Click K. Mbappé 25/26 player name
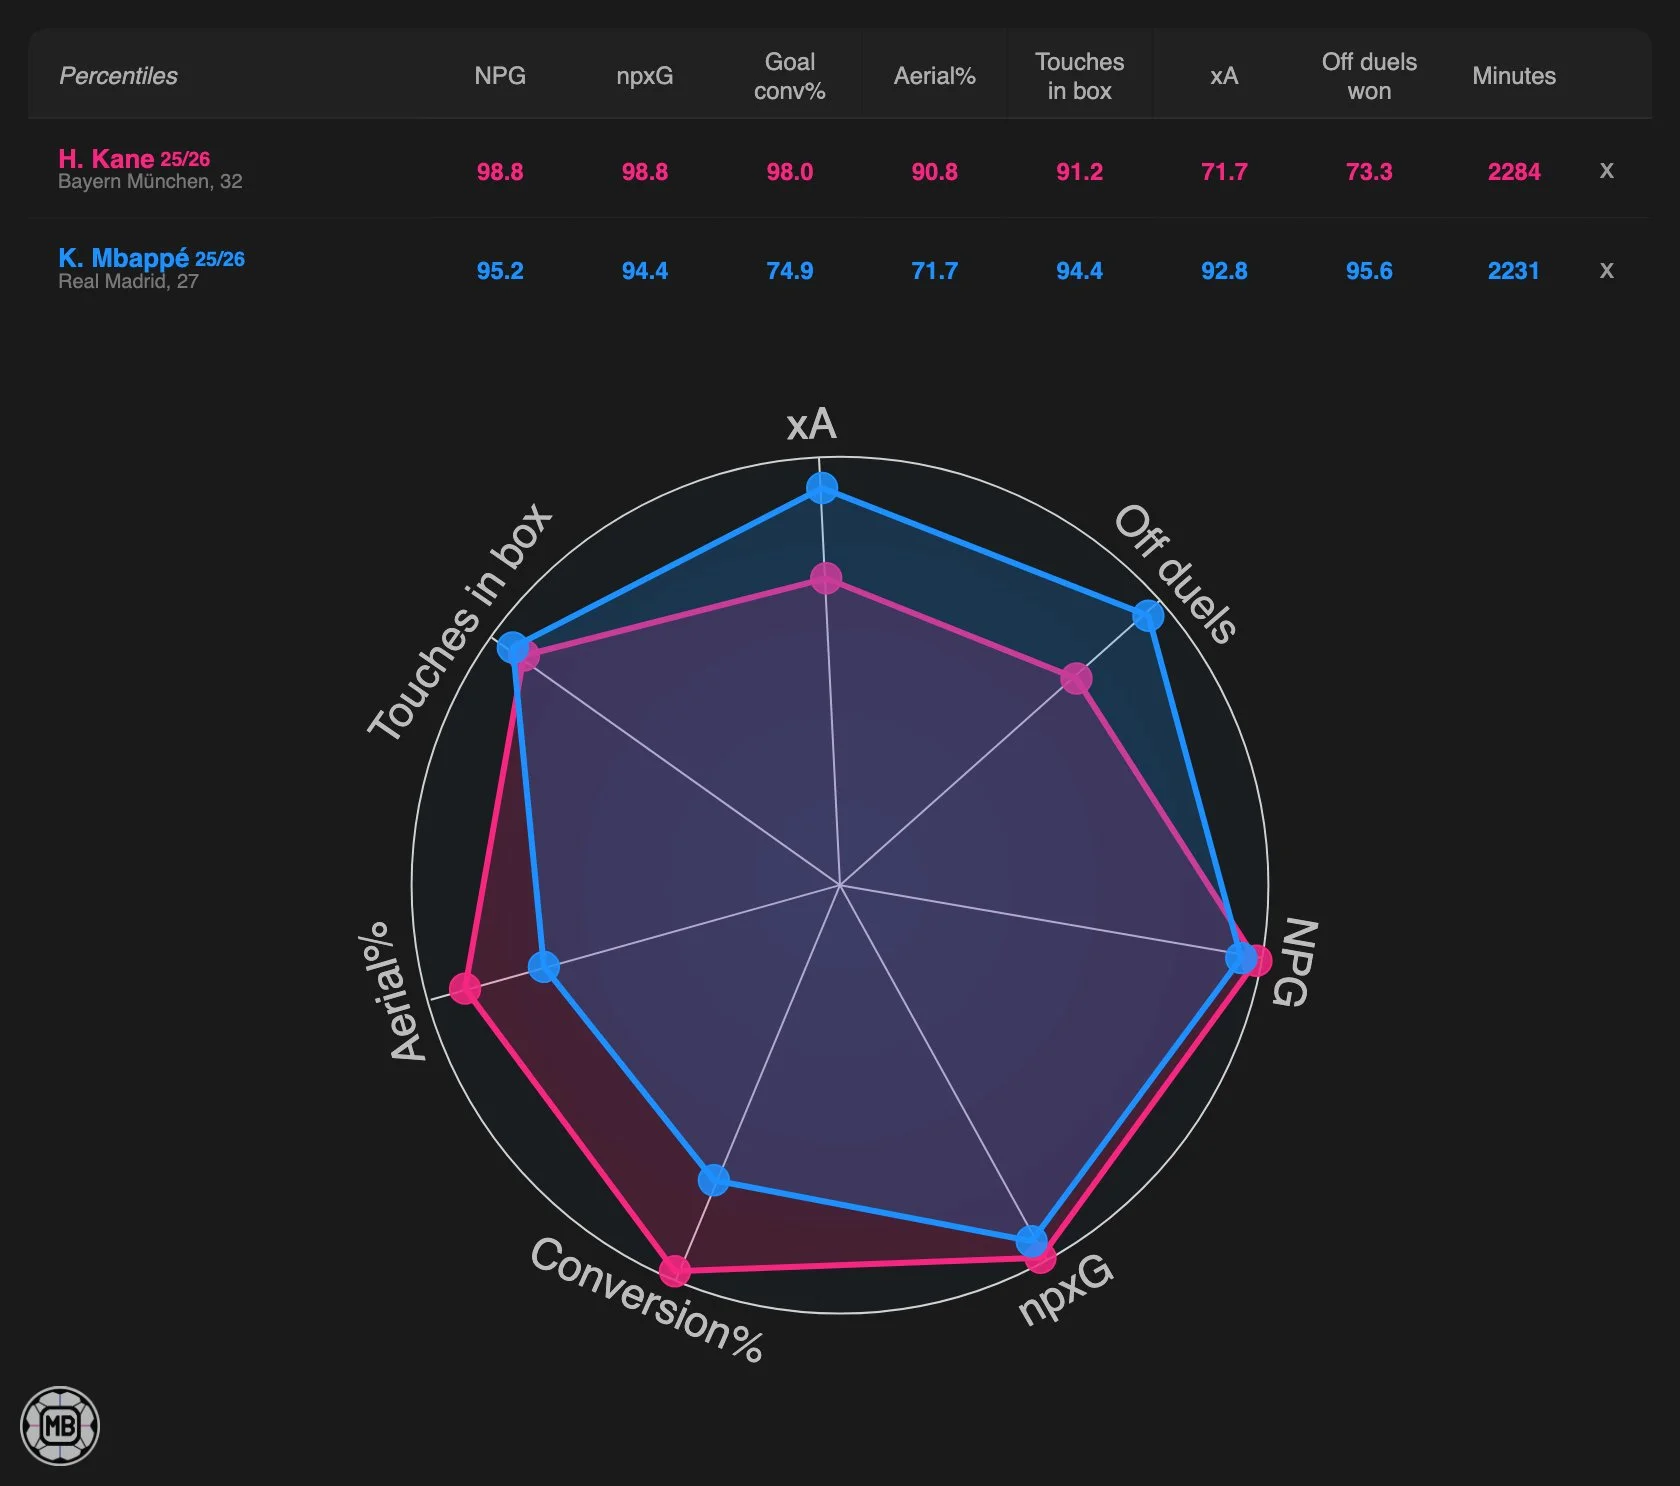1680x1486 pixels. [151, 258]
